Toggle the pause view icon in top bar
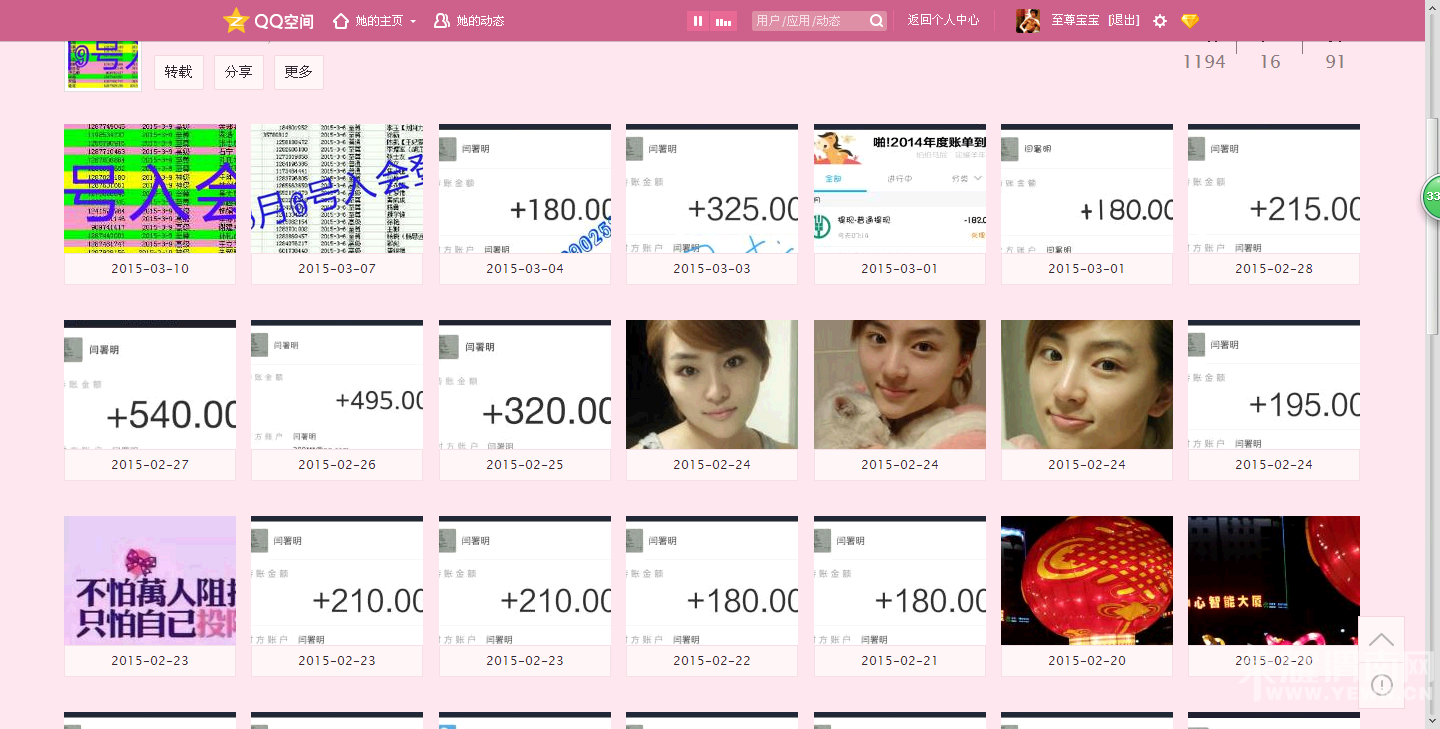 click(697, 20)
